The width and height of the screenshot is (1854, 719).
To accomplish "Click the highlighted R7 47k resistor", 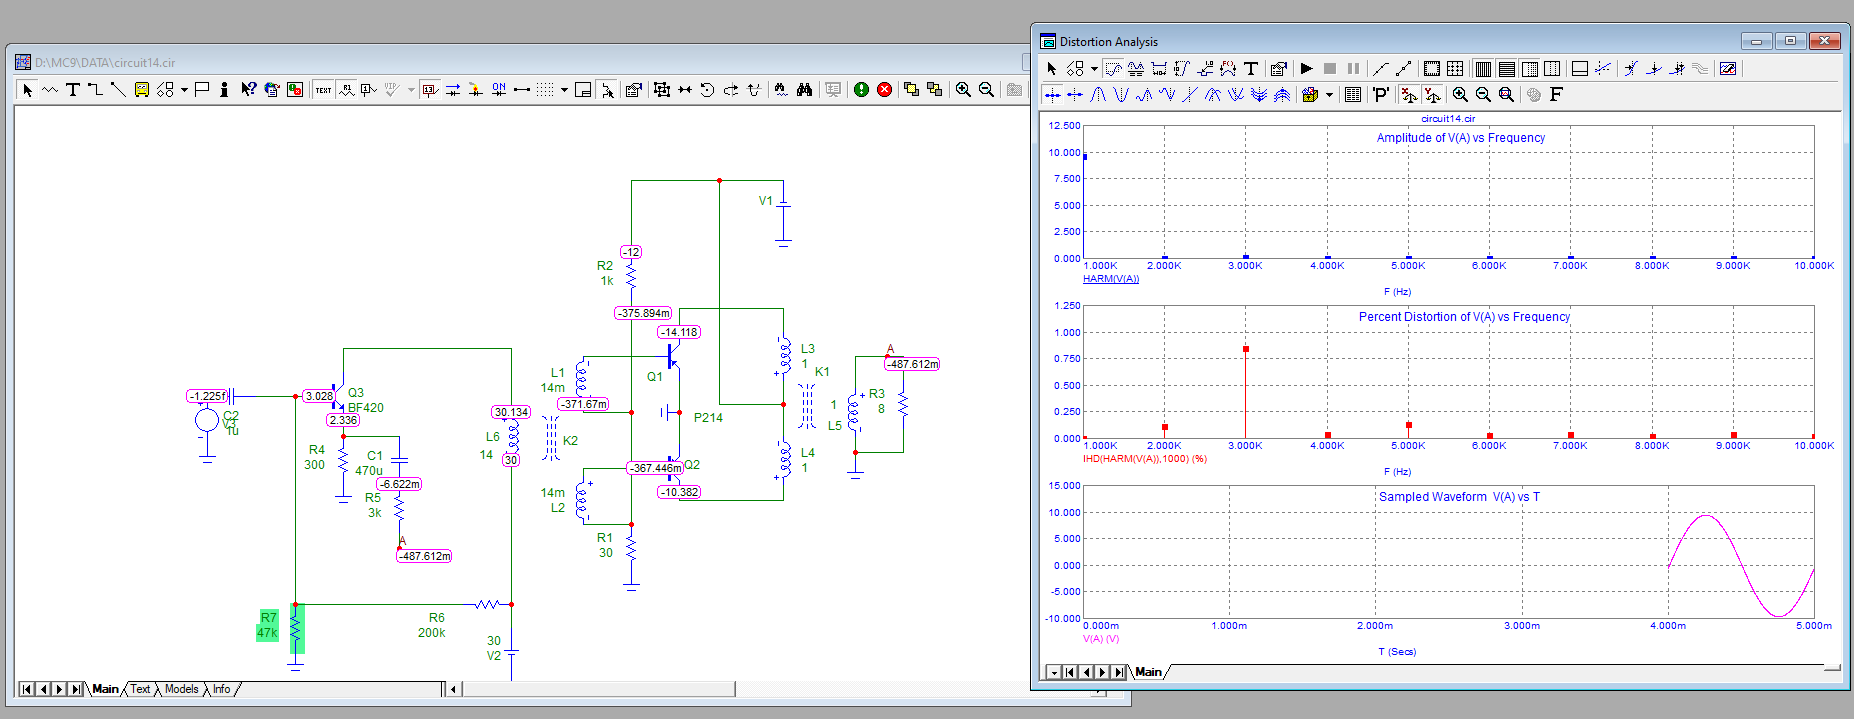I will click(x=296, y=627).
